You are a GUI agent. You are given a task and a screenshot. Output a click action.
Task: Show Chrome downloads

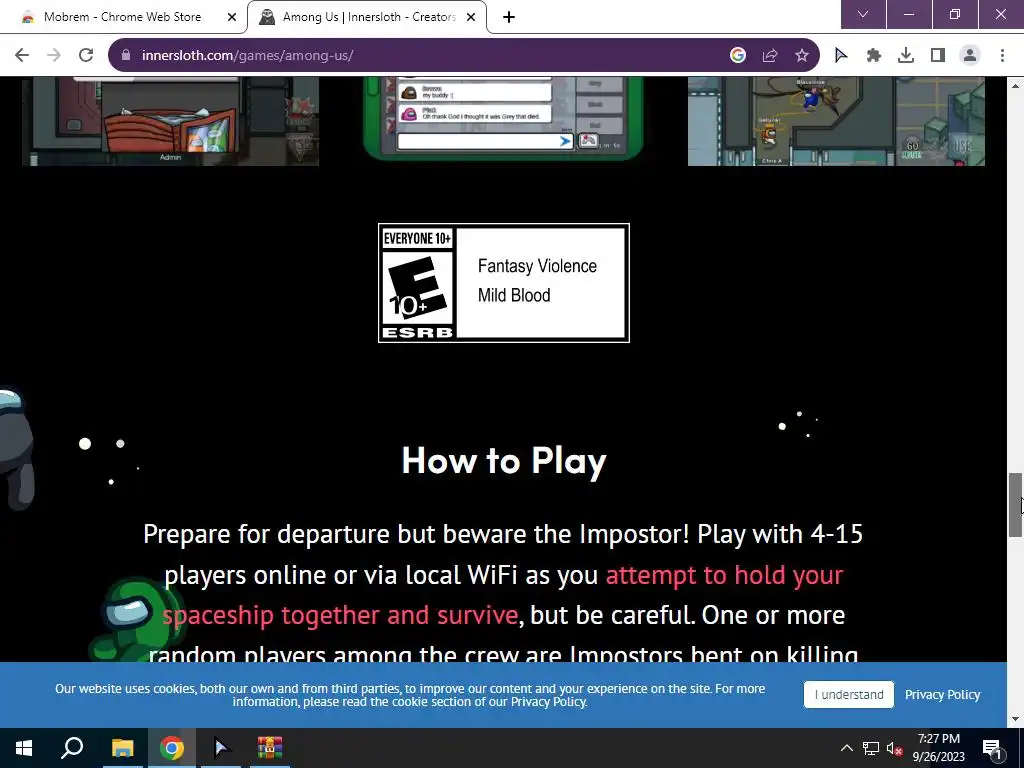906,56
